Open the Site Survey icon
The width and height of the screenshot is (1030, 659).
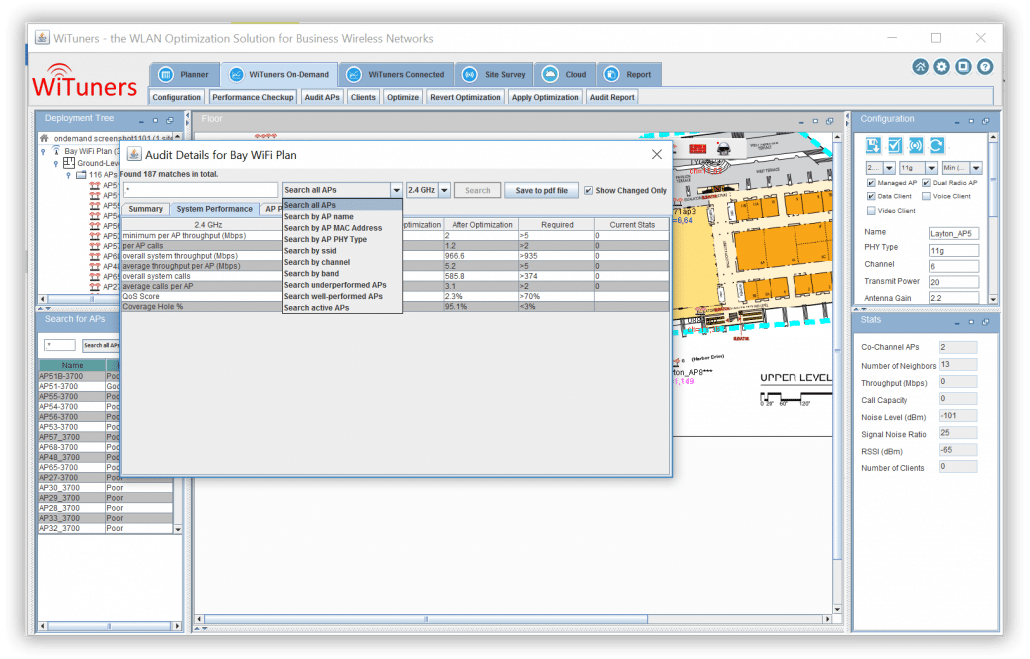point(470,74)
